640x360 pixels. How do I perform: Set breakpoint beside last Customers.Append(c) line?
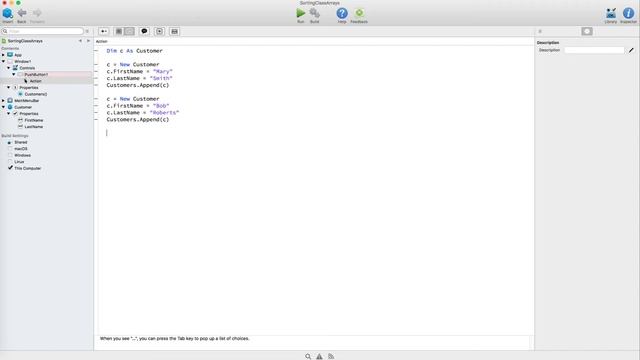[96, 119]
